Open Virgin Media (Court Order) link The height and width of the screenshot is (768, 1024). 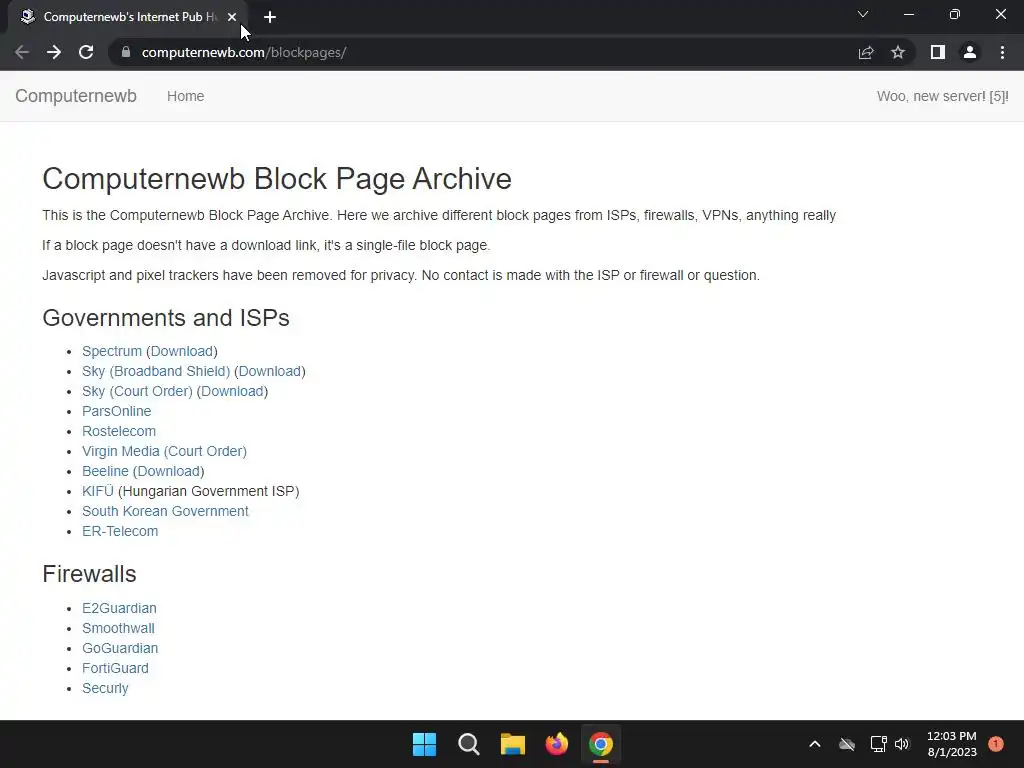165,451
